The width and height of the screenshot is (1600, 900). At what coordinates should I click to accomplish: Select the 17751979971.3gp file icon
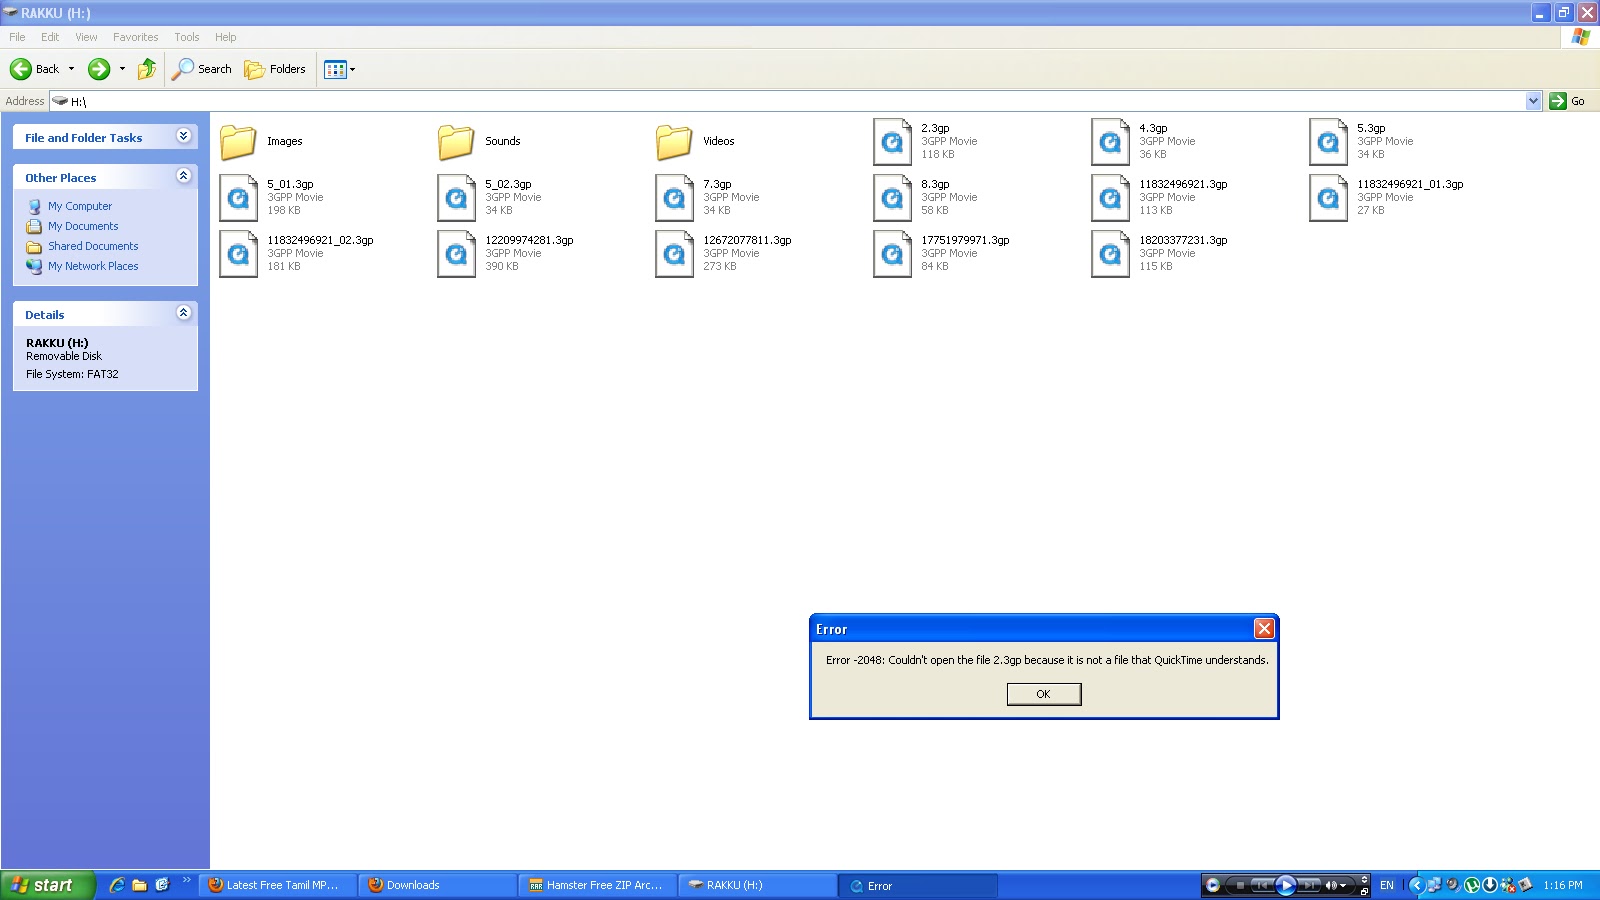point(892,254)
